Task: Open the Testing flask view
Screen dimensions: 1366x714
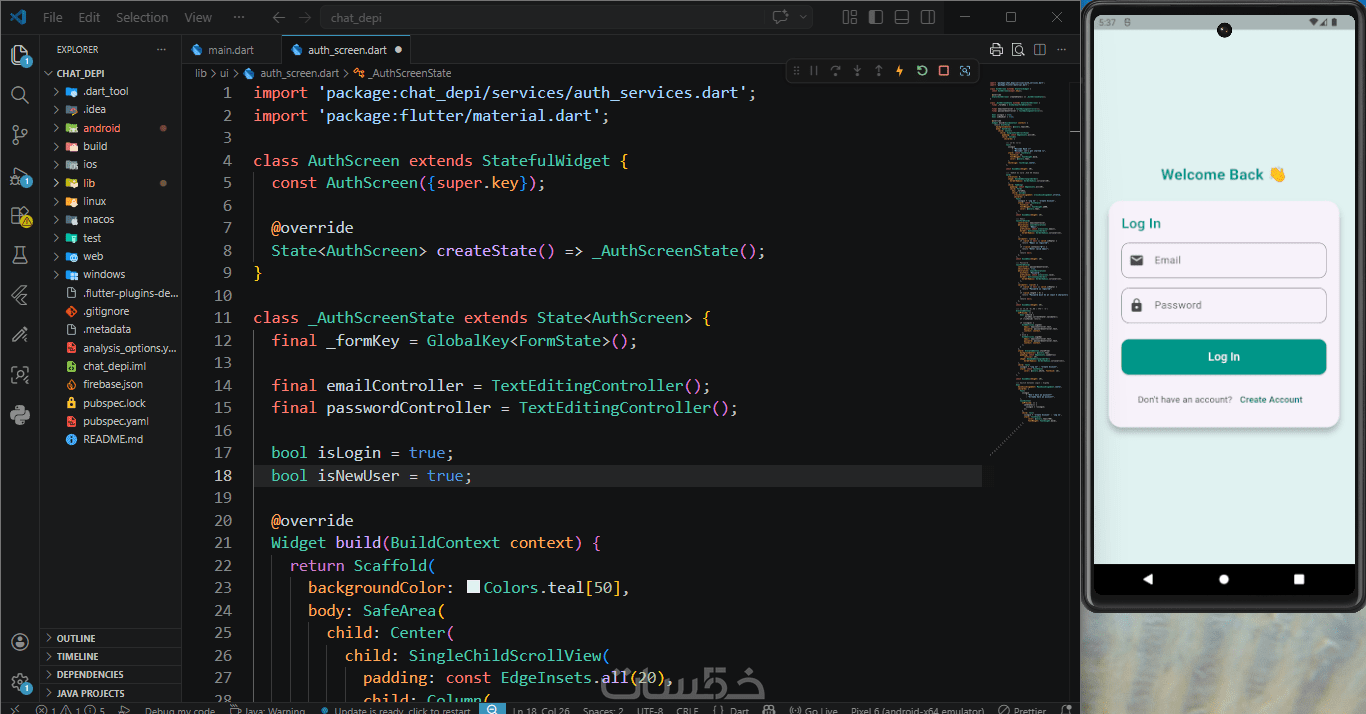Action: click(19, 255)
